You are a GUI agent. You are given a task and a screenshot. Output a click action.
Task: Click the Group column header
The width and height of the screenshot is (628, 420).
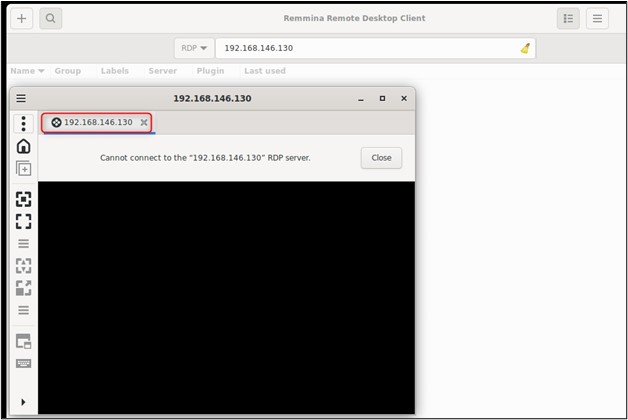[x=68, y=71]
